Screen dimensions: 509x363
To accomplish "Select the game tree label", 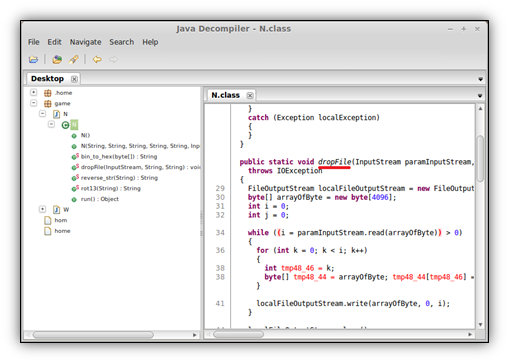I will pyautogui.click(x=62, y=104).
